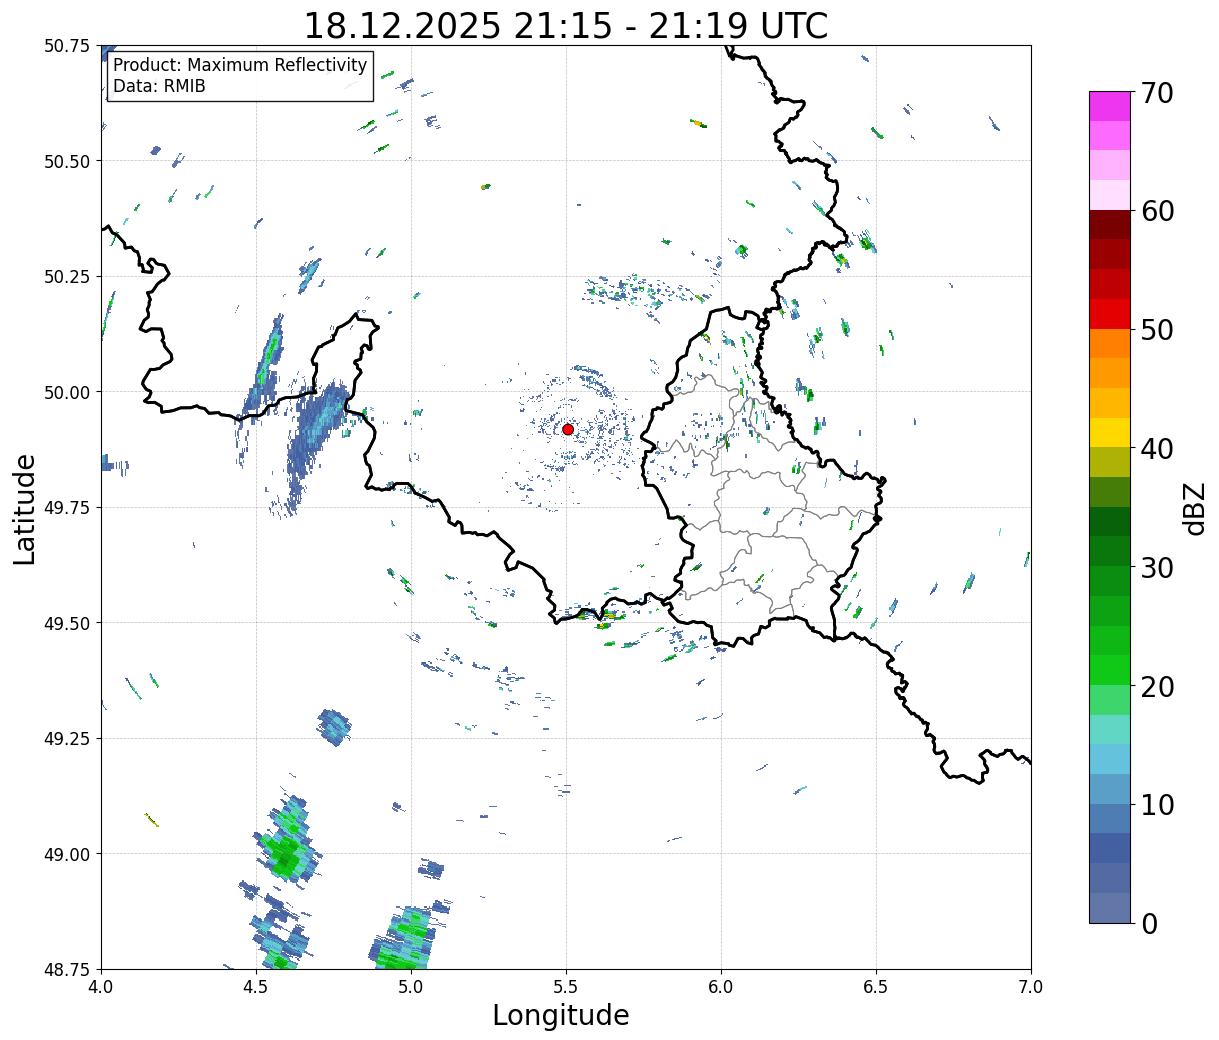Click latitude tick label 50.50
Screen dimensions: 1219x1040
67,161
